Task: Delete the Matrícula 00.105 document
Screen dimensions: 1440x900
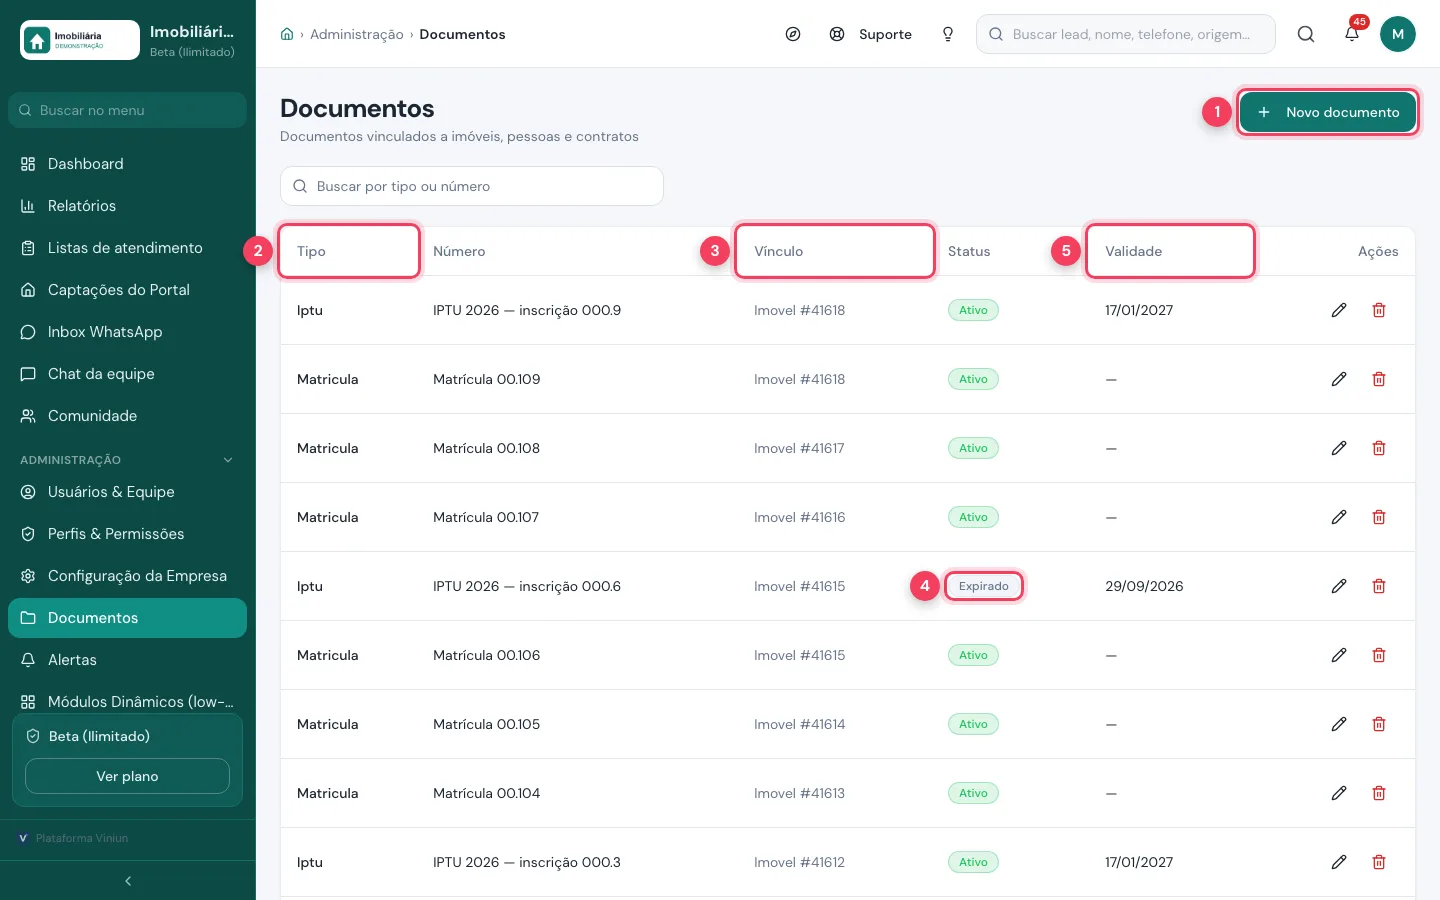Action: tap(1379, 724)
